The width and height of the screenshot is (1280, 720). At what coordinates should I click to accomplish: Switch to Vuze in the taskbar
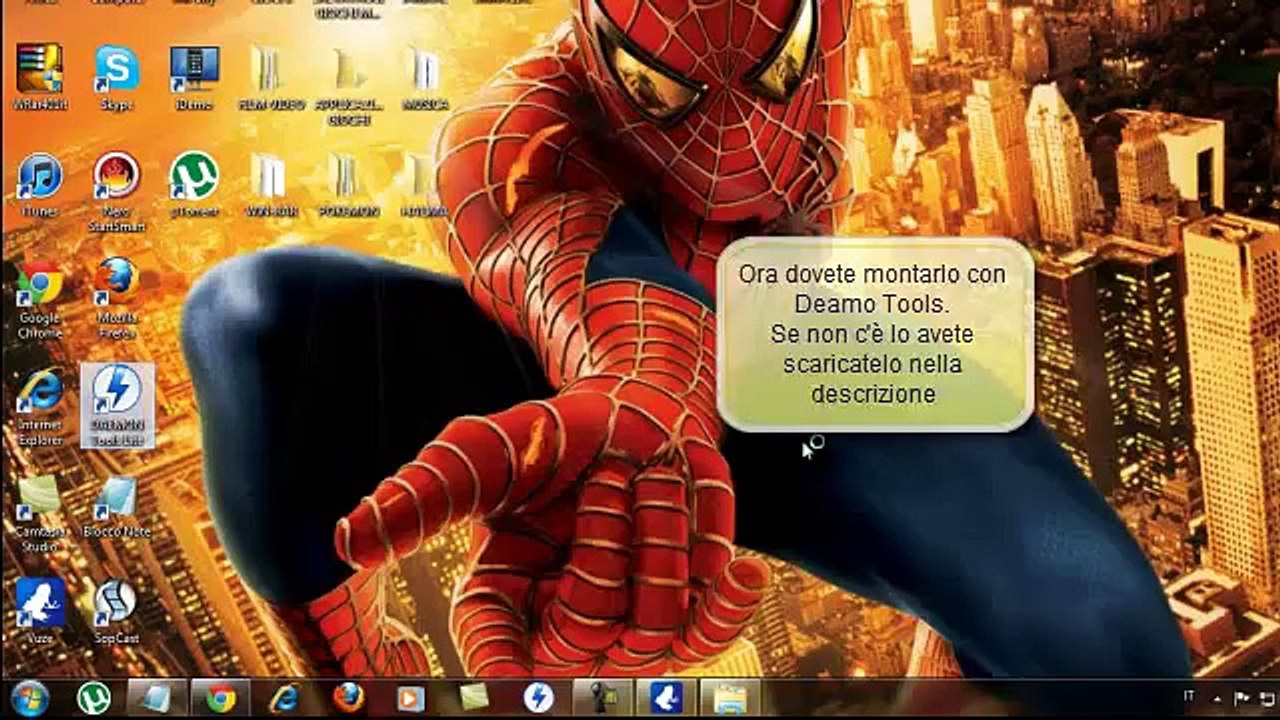point(665,697)
